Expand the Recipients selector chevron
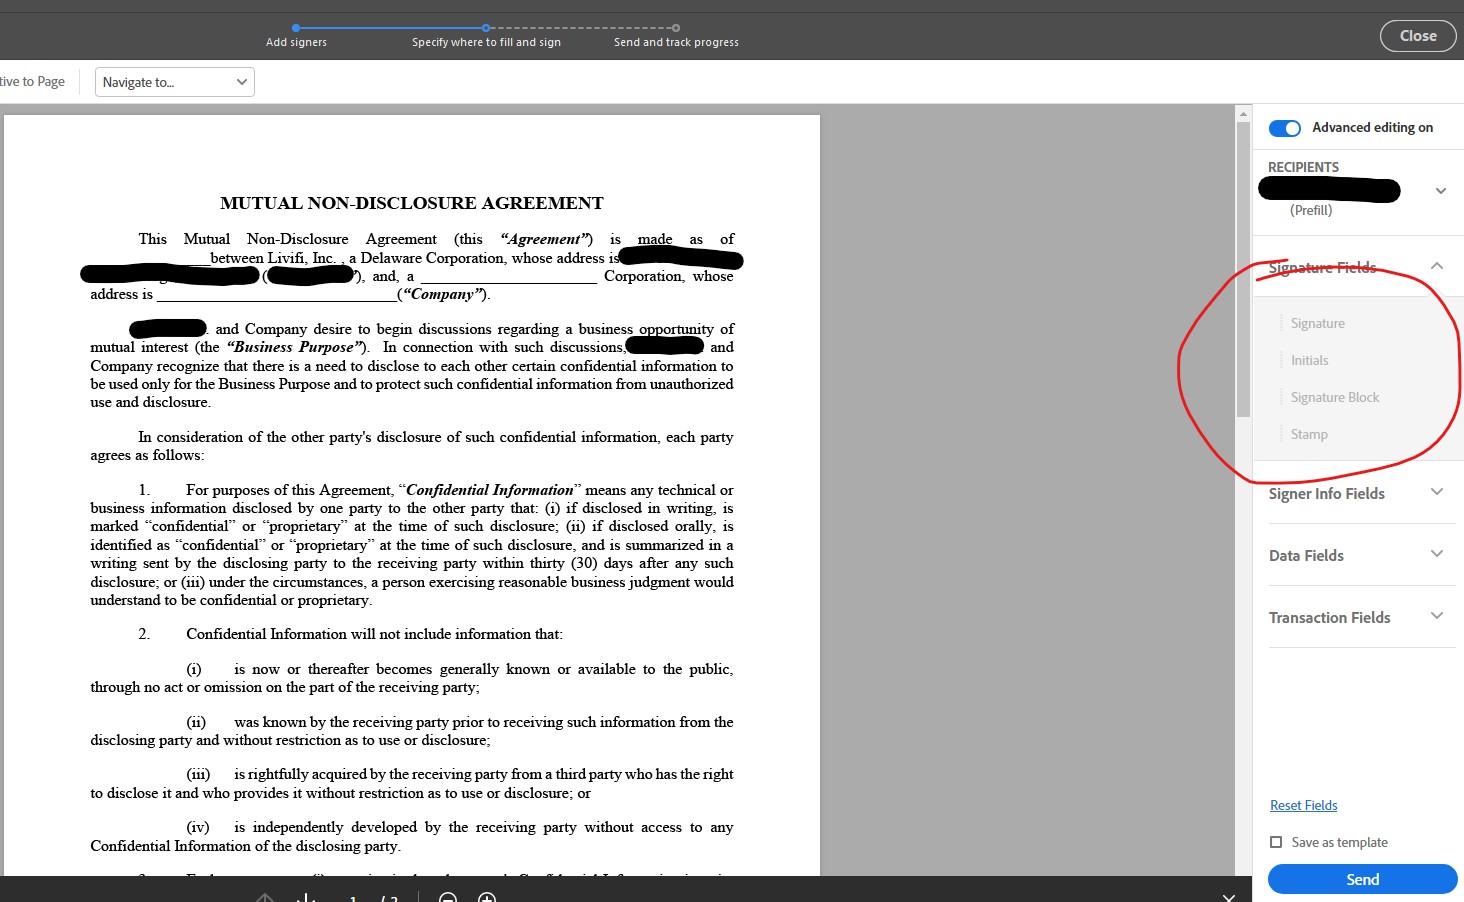Viewport: 1464px width, 902px height. tap(1440, 190)
